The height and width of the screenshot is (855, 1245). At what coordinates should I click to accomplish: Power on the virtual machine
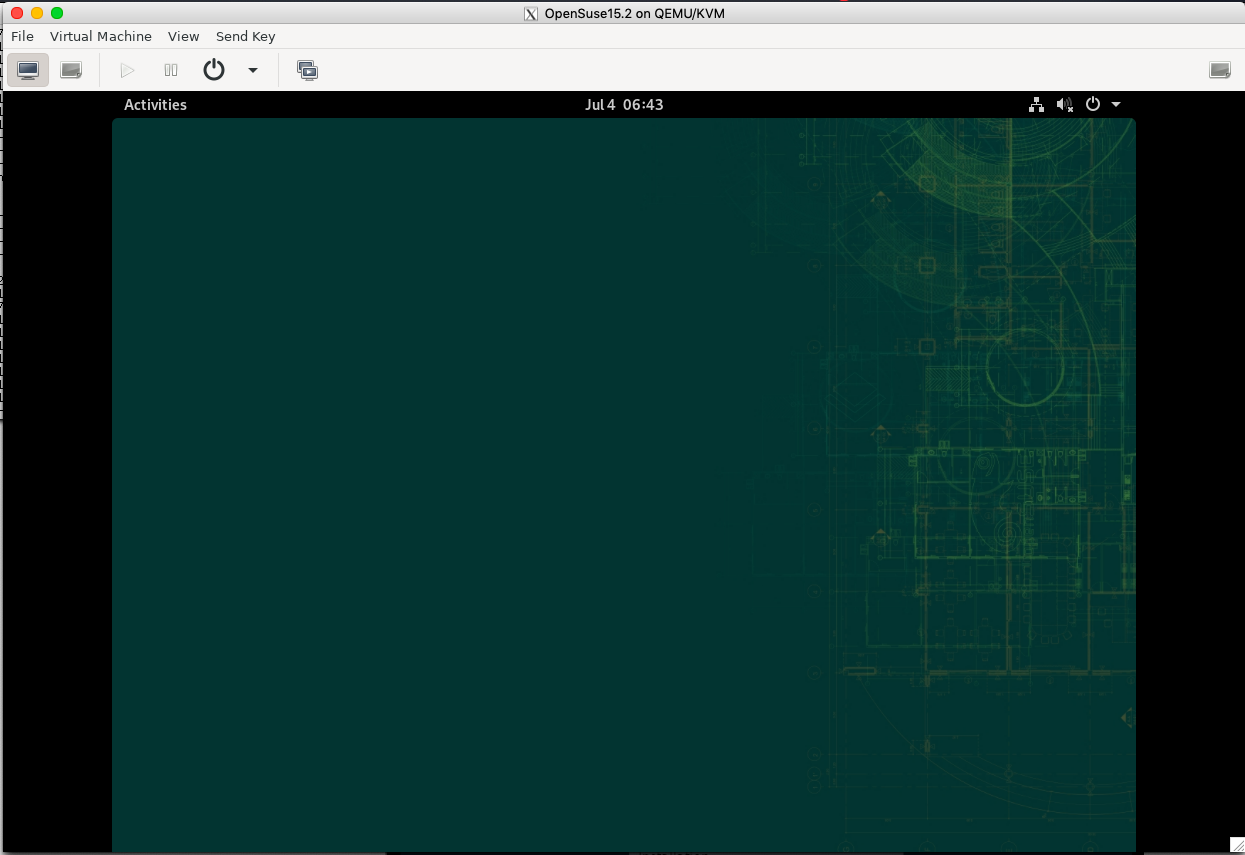127,70
